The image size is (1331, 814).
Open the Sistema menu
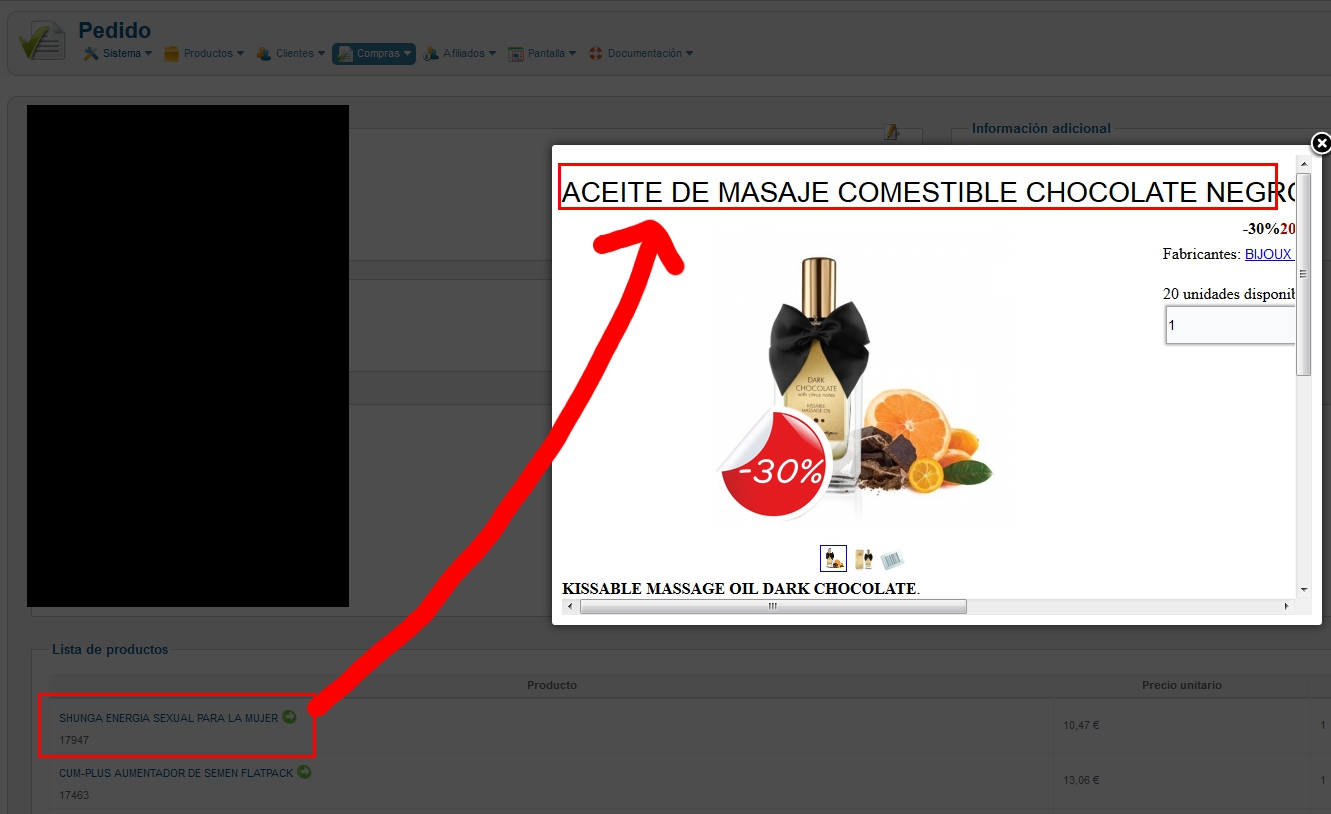click(x=118, y=53)
